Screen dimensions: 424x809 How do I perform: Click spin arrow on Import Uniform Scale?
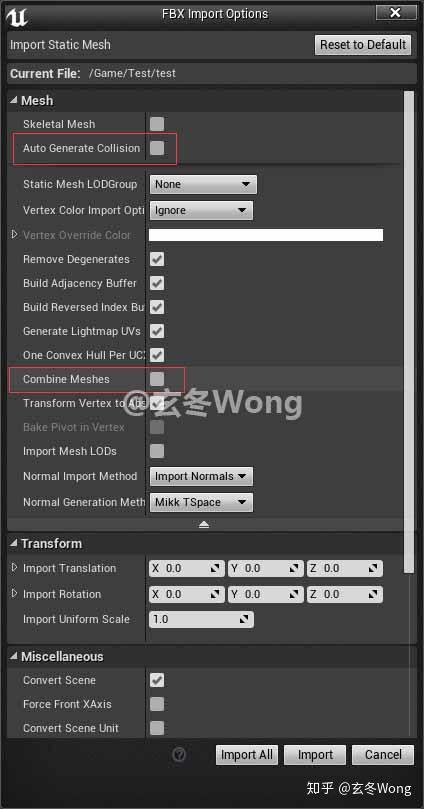click(244, 619)
